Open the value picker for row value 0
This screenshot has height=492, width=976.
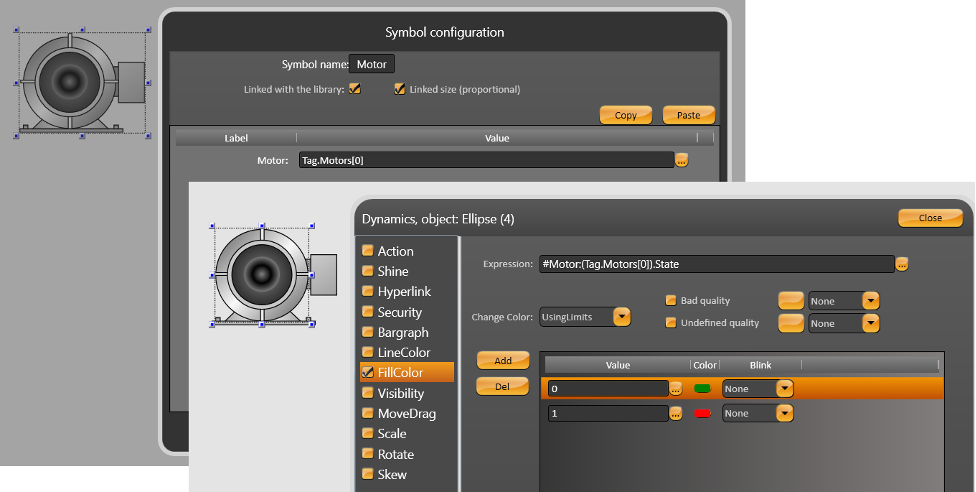676,388
